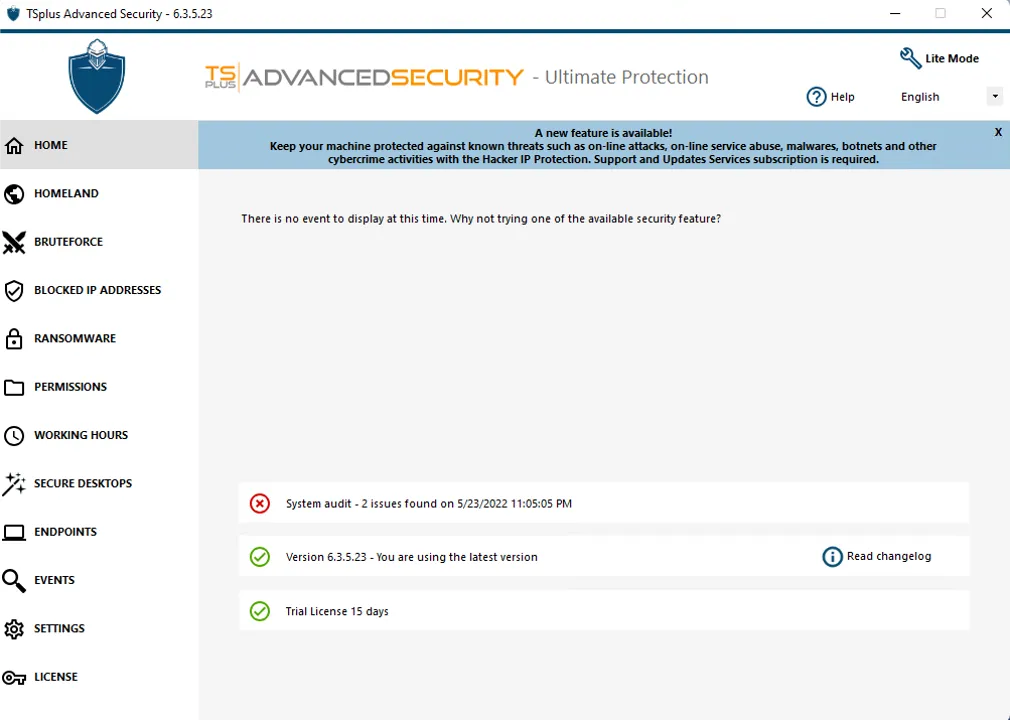The height and width of the screenshot is (720, 1010).
Task: Click the knight shield logo
Action: (x=97, y=76)
